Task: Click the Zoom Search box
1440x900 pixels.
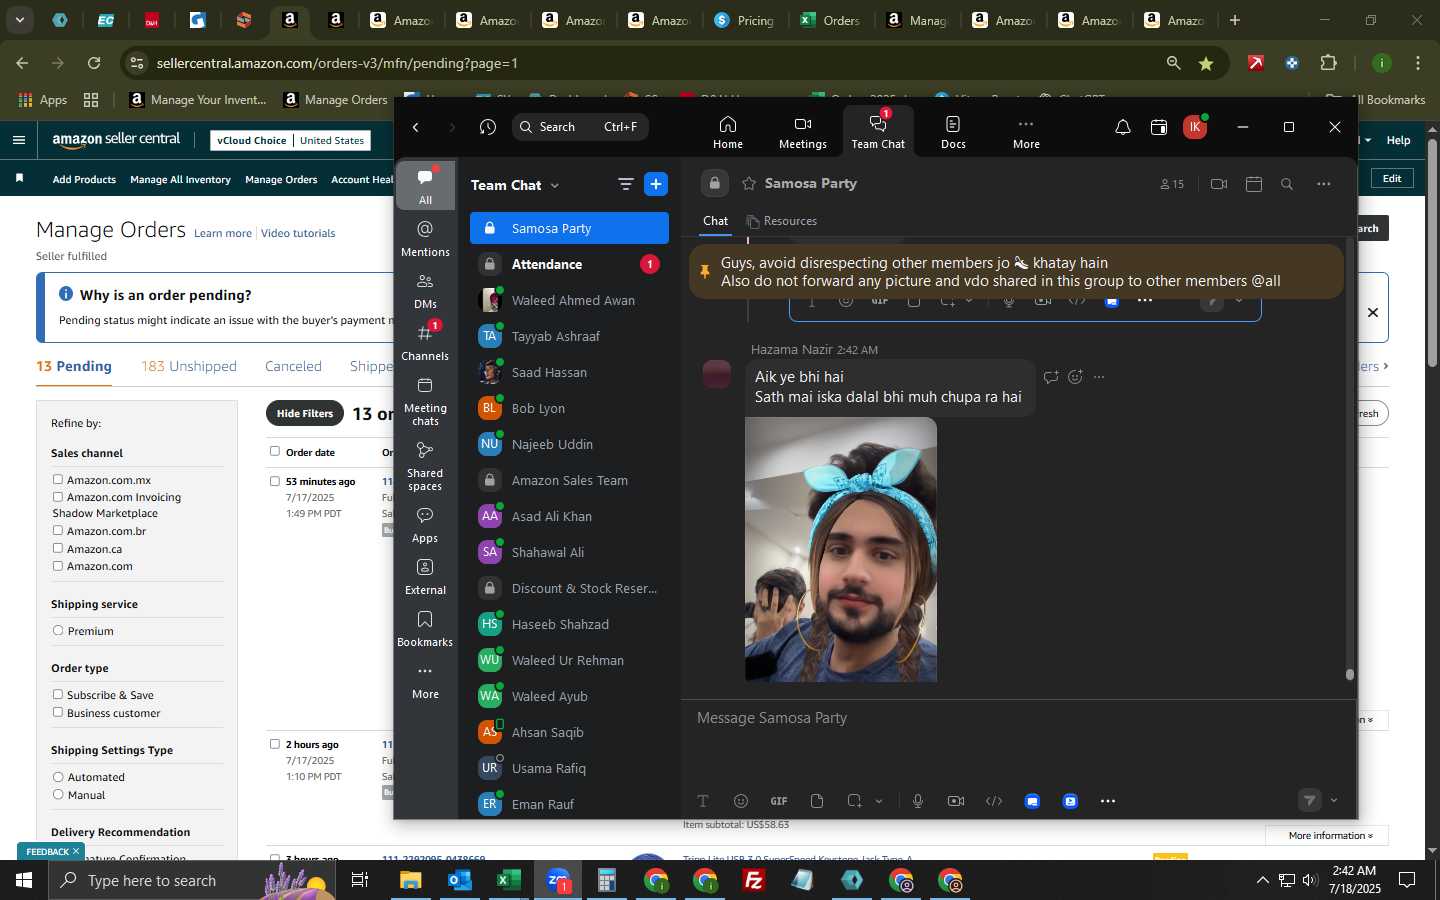Action: click(580, 127)
